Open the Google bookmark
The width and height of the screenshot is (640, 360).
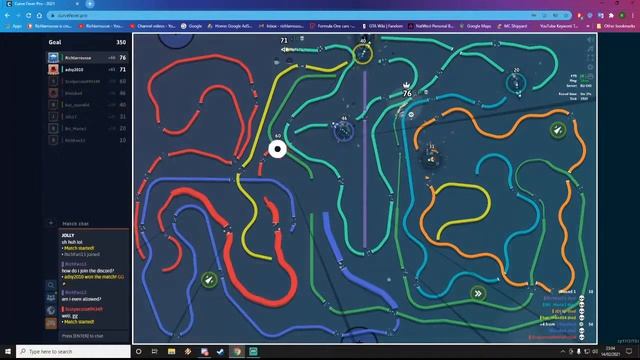(x=192, y=26)
